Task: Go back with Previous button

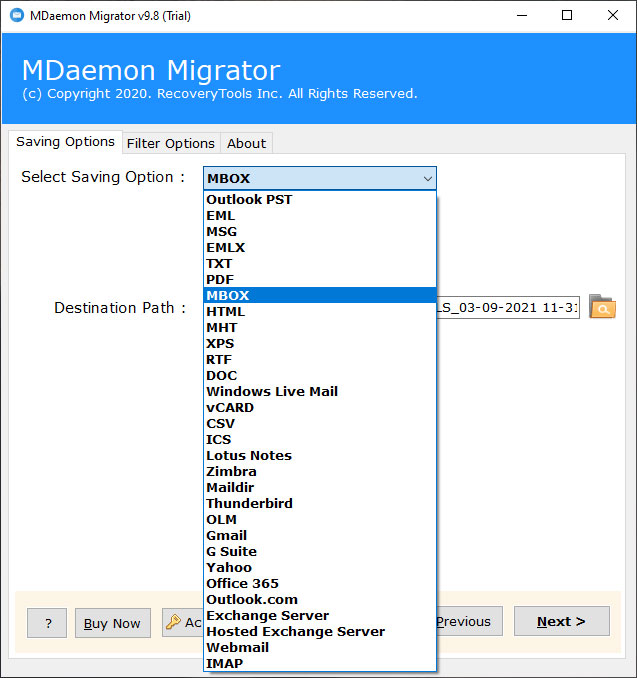Action: pos(469,621)
